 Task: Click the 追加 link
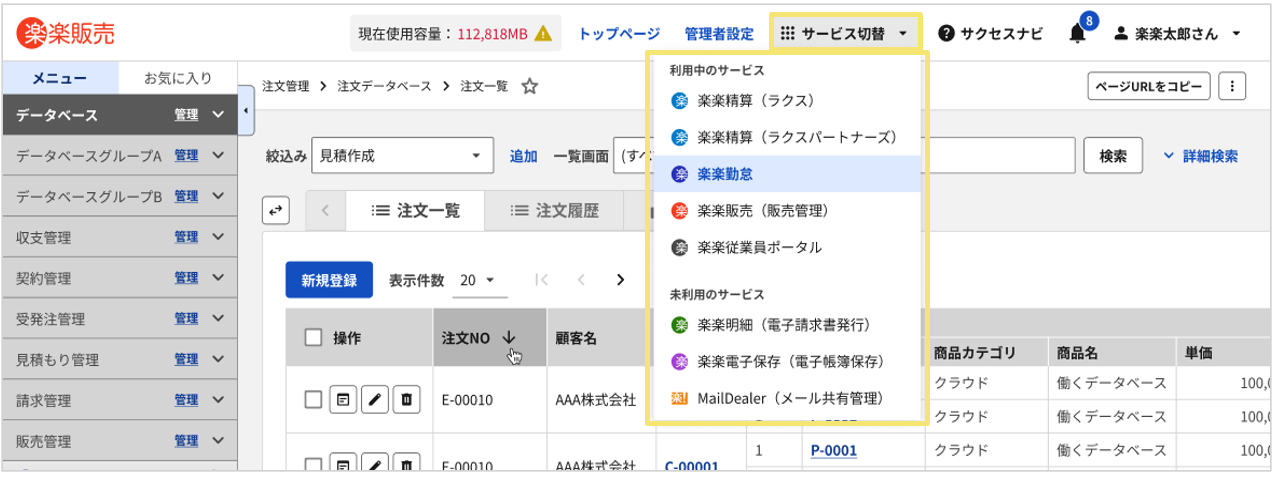523,156
